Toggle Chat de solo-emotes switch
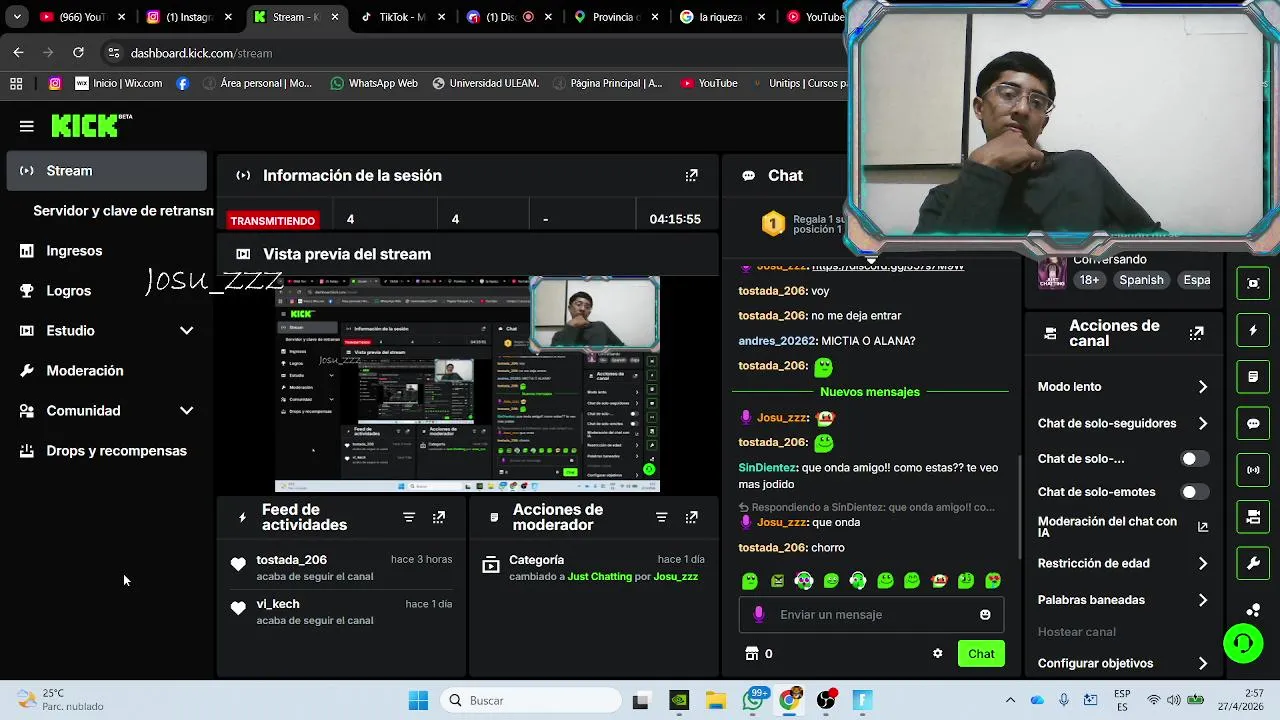The width and height of the screenshot is (1280, 720). [1194, 492]
